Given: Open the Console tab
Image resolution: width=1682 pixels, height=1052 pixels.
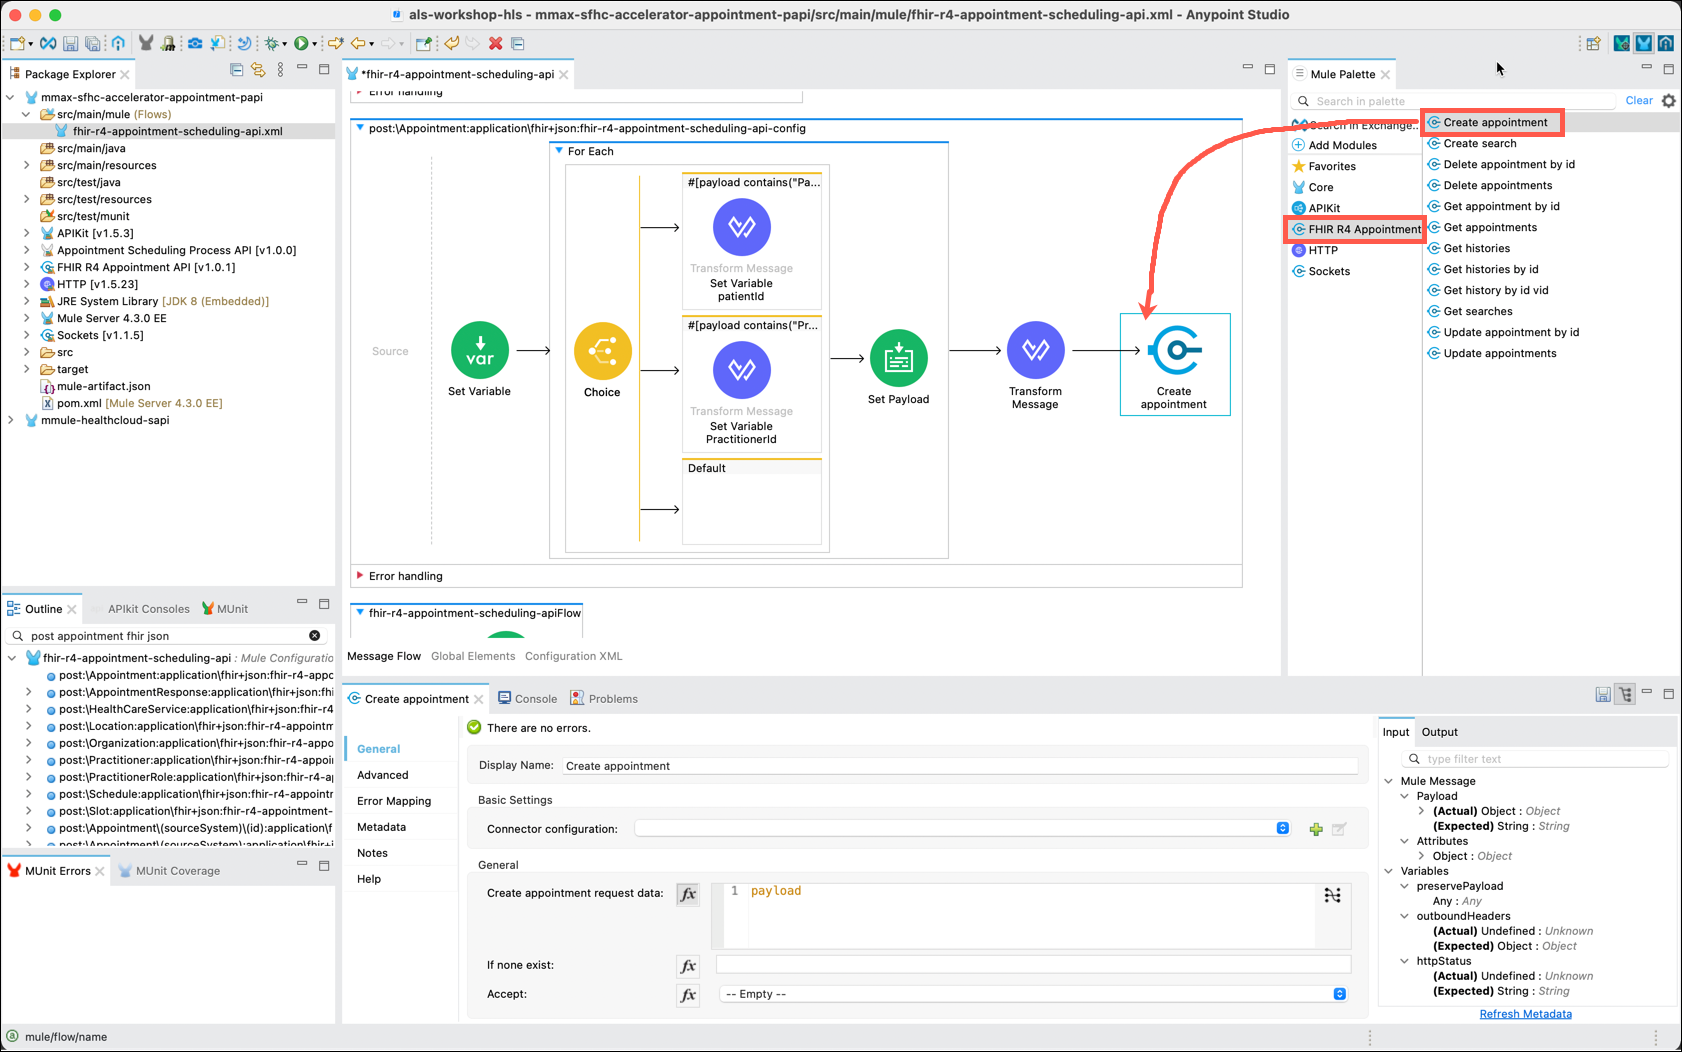Looking at the screenshot, I should [527, 698].
